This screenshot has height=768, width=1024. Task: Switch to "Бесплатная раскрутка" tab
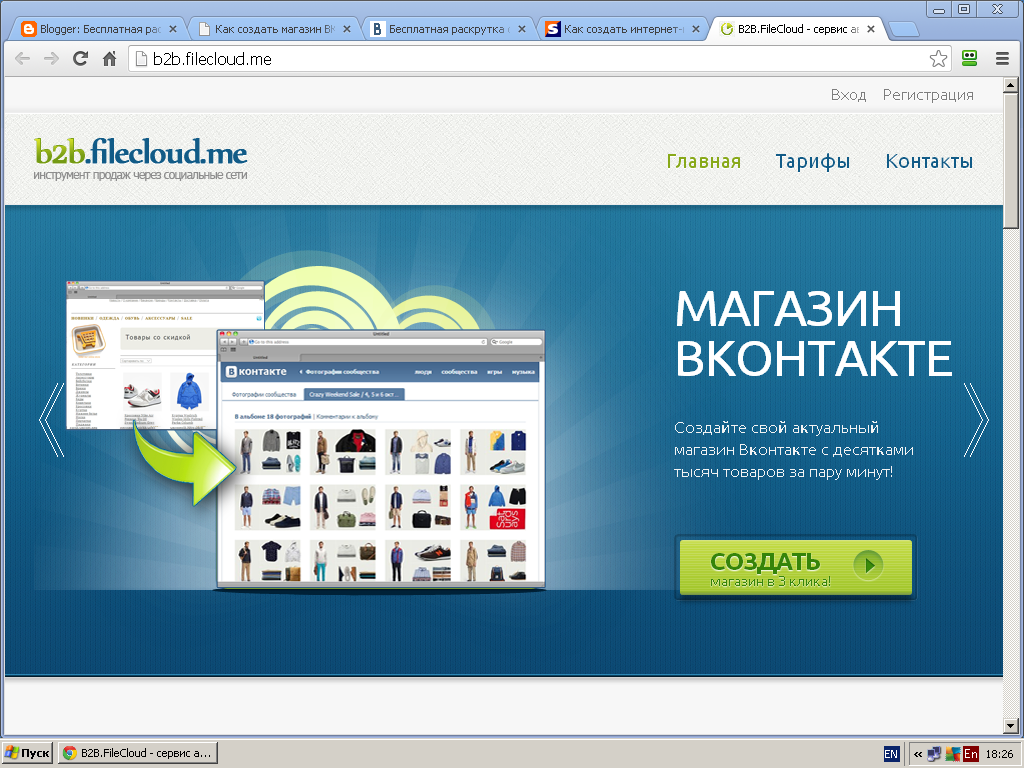tap(447, 29)
